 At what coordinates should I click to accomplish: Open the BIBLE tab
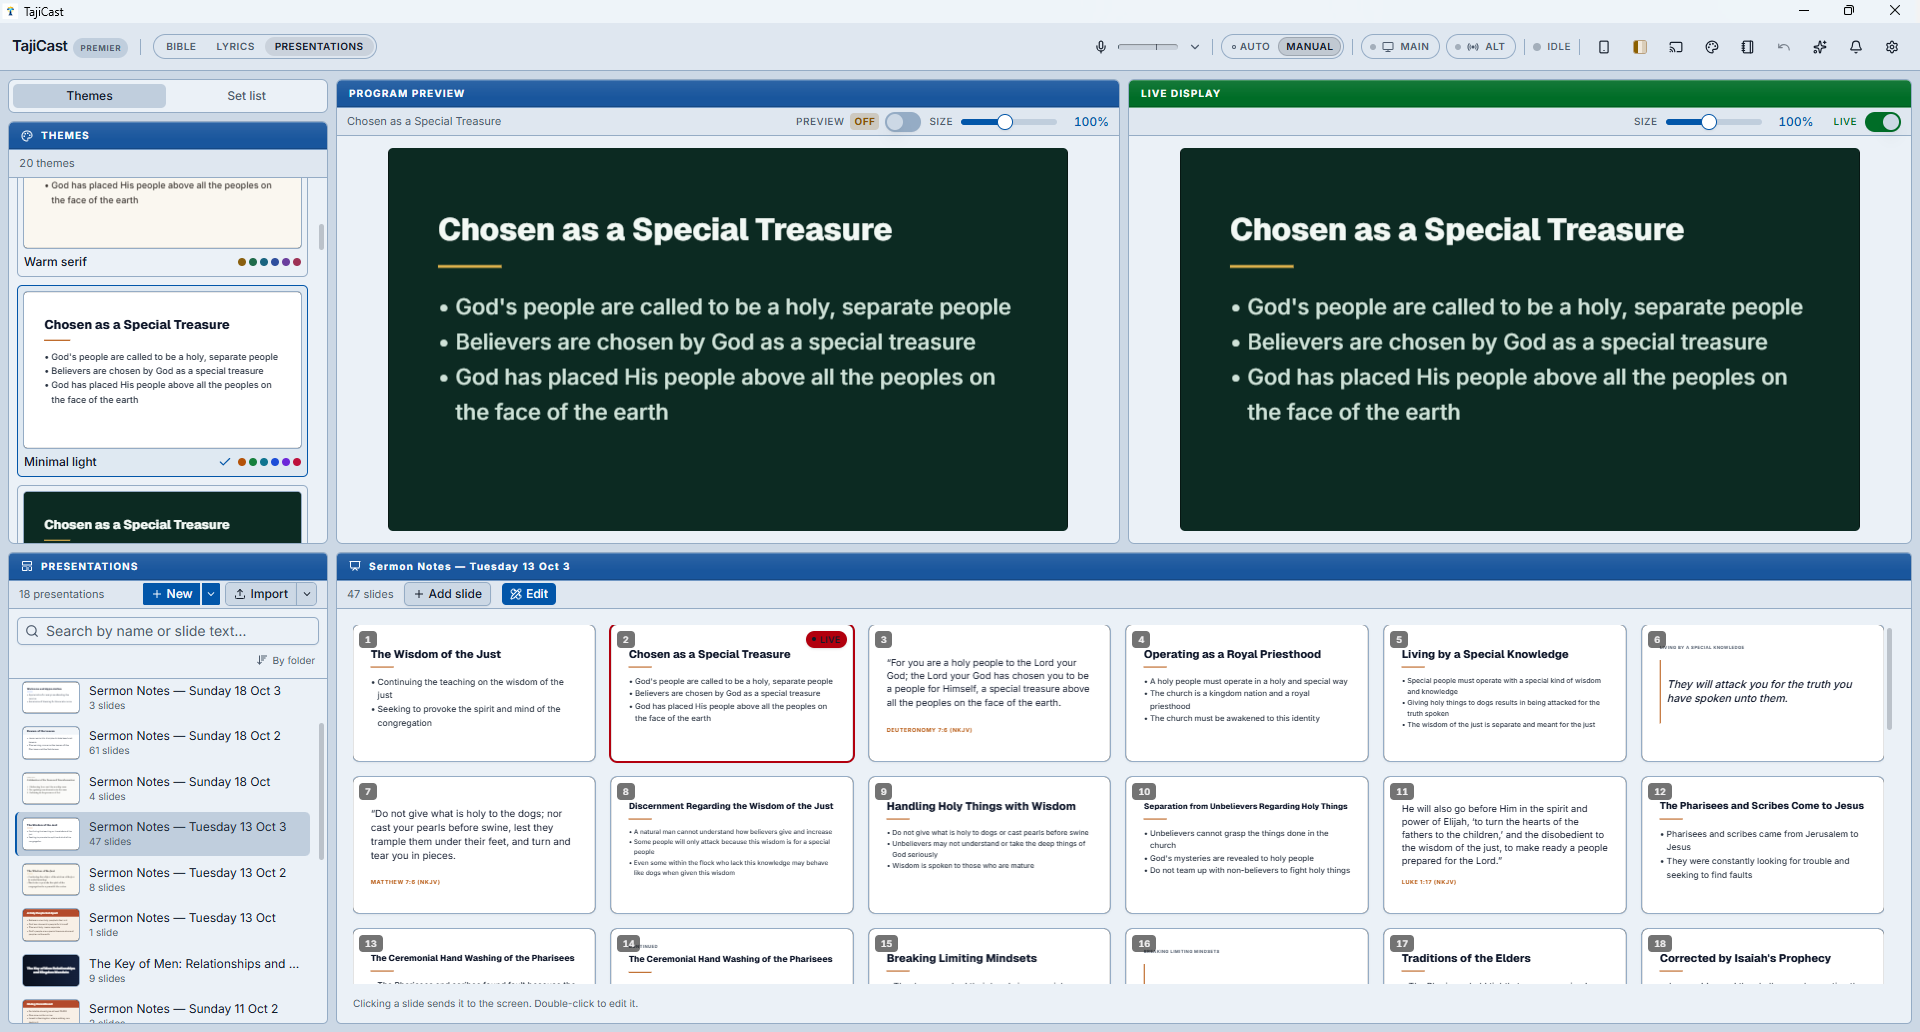click(181, 47)
